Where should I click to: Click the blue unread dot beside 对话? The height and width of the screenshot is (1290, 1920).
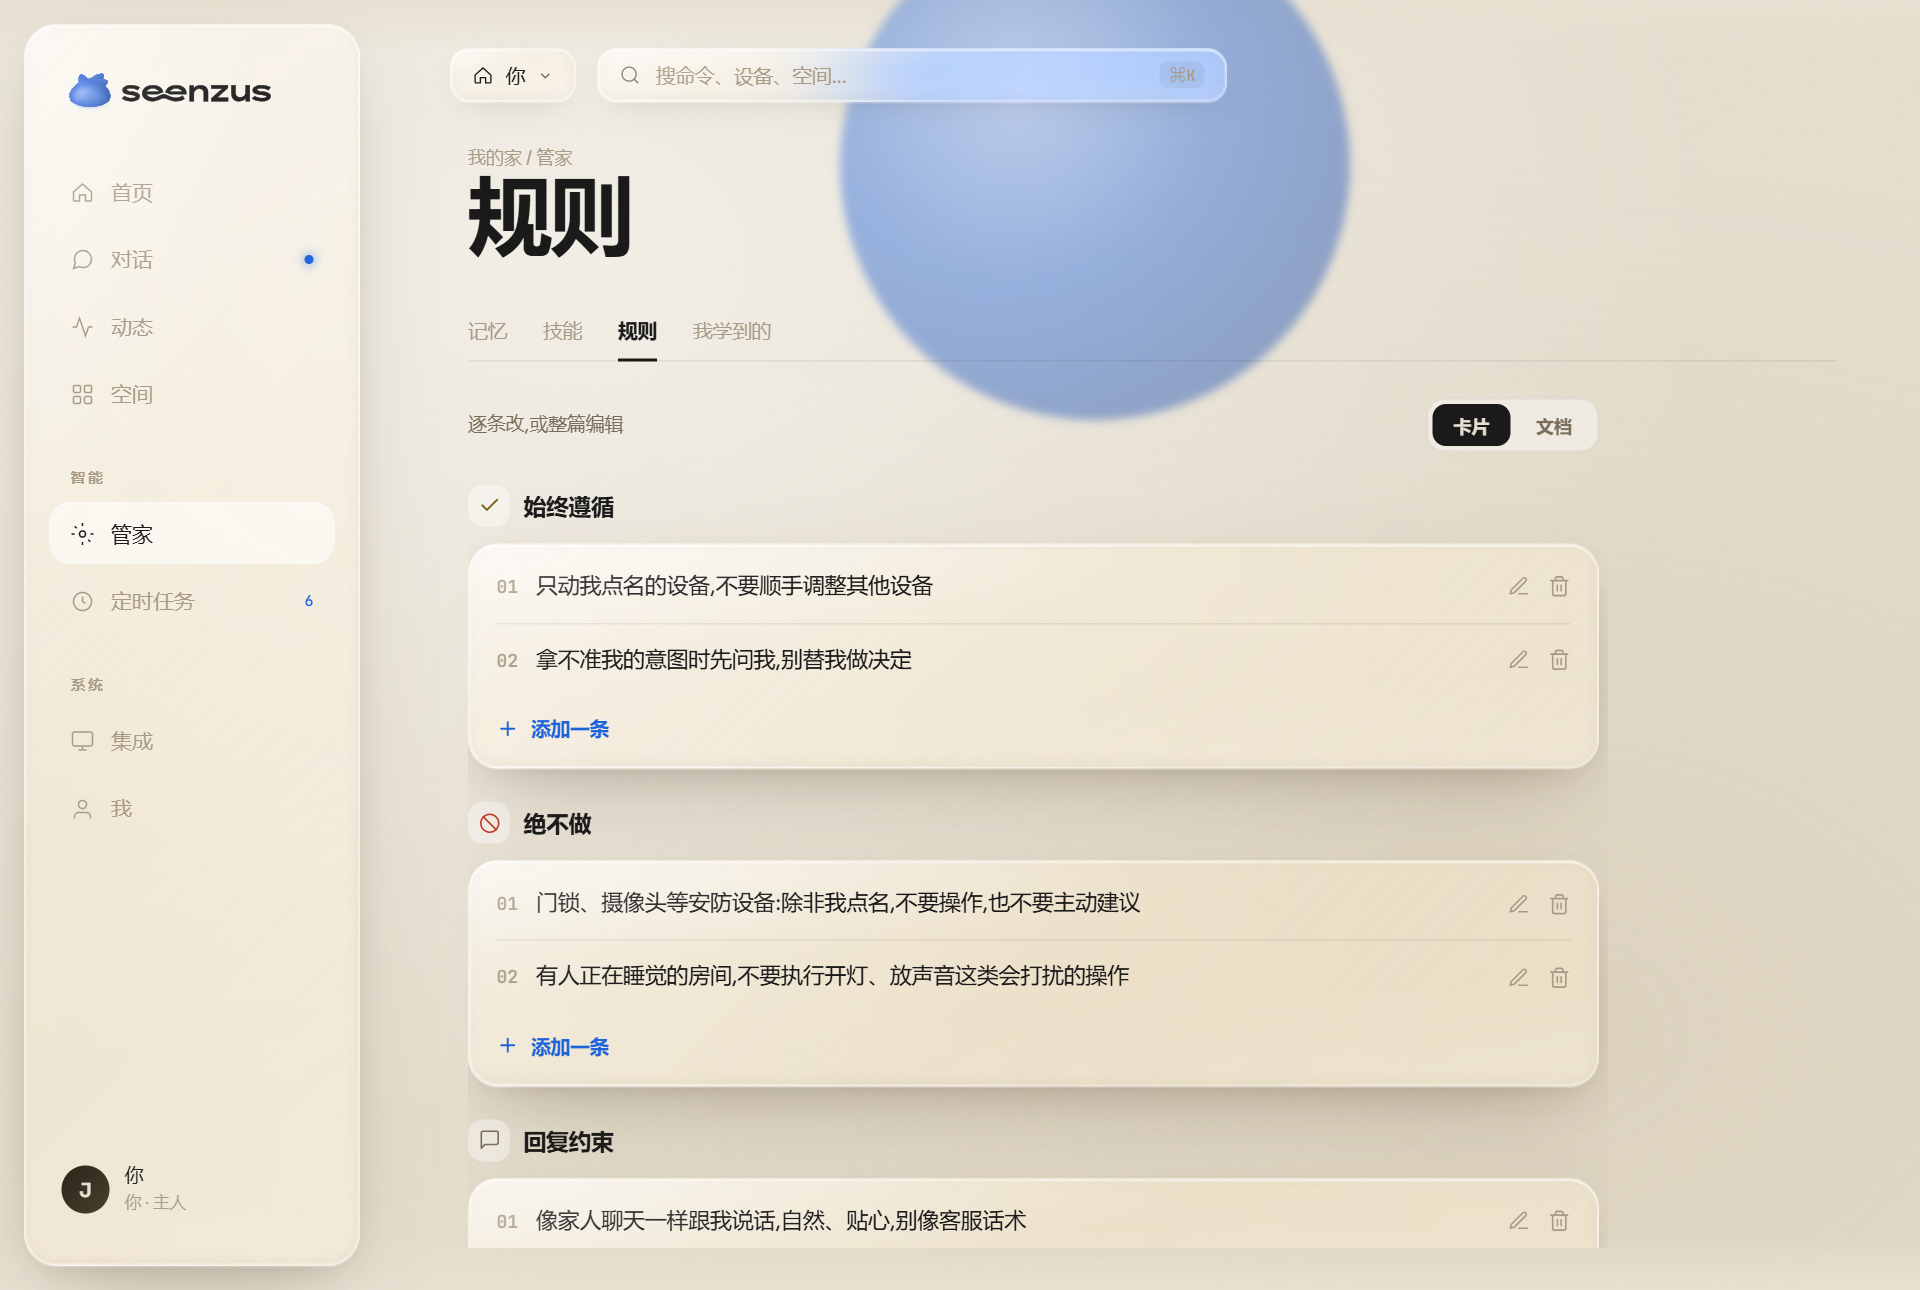point(309,260)
